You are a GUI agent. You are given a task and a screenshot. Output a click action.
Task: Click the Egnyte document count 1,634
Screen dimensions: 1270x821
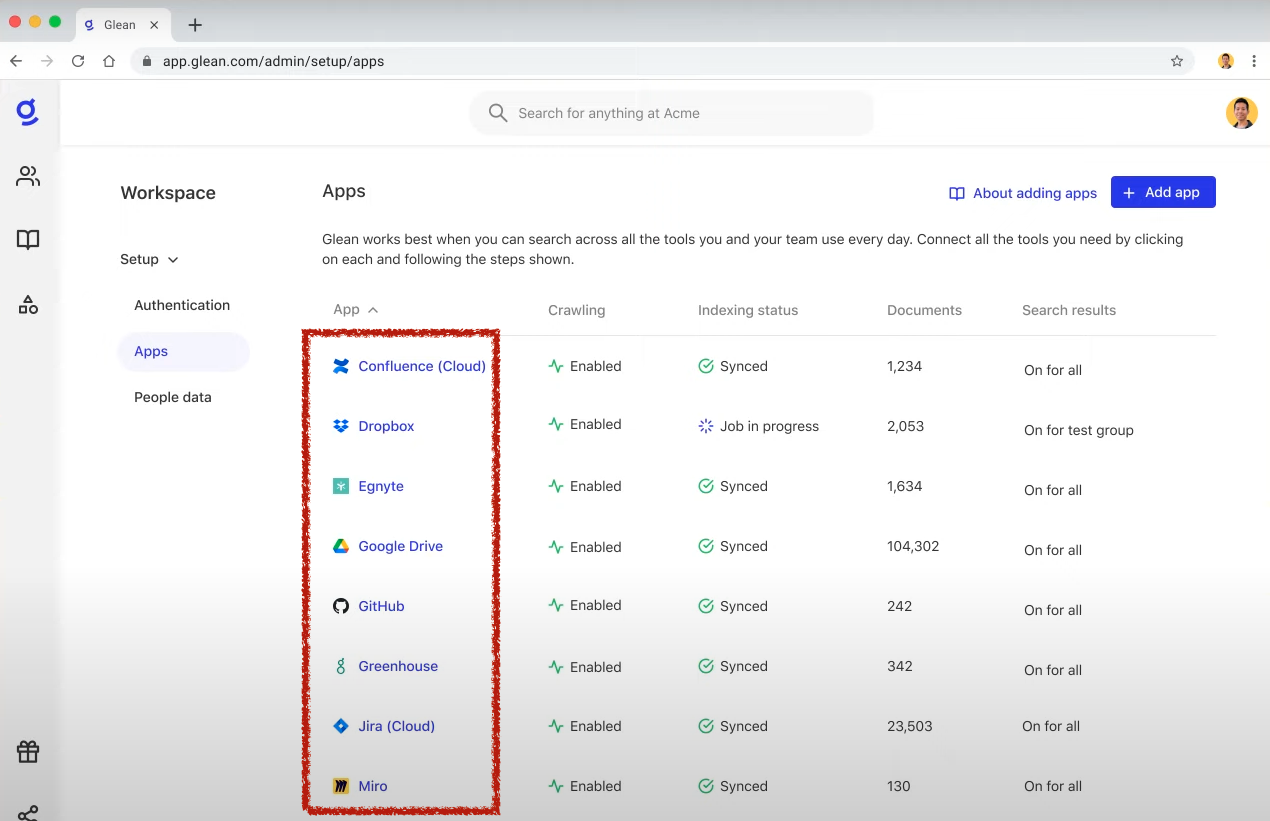tap(905, 486)
